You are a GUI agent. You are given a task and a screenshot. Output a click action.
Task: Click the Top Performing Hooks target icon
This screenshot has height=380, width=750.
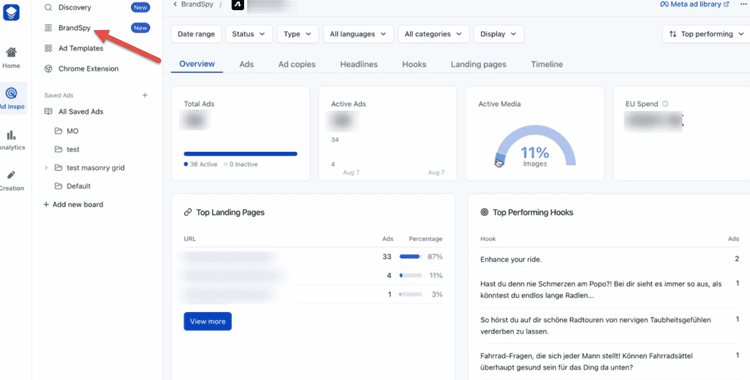485,212
